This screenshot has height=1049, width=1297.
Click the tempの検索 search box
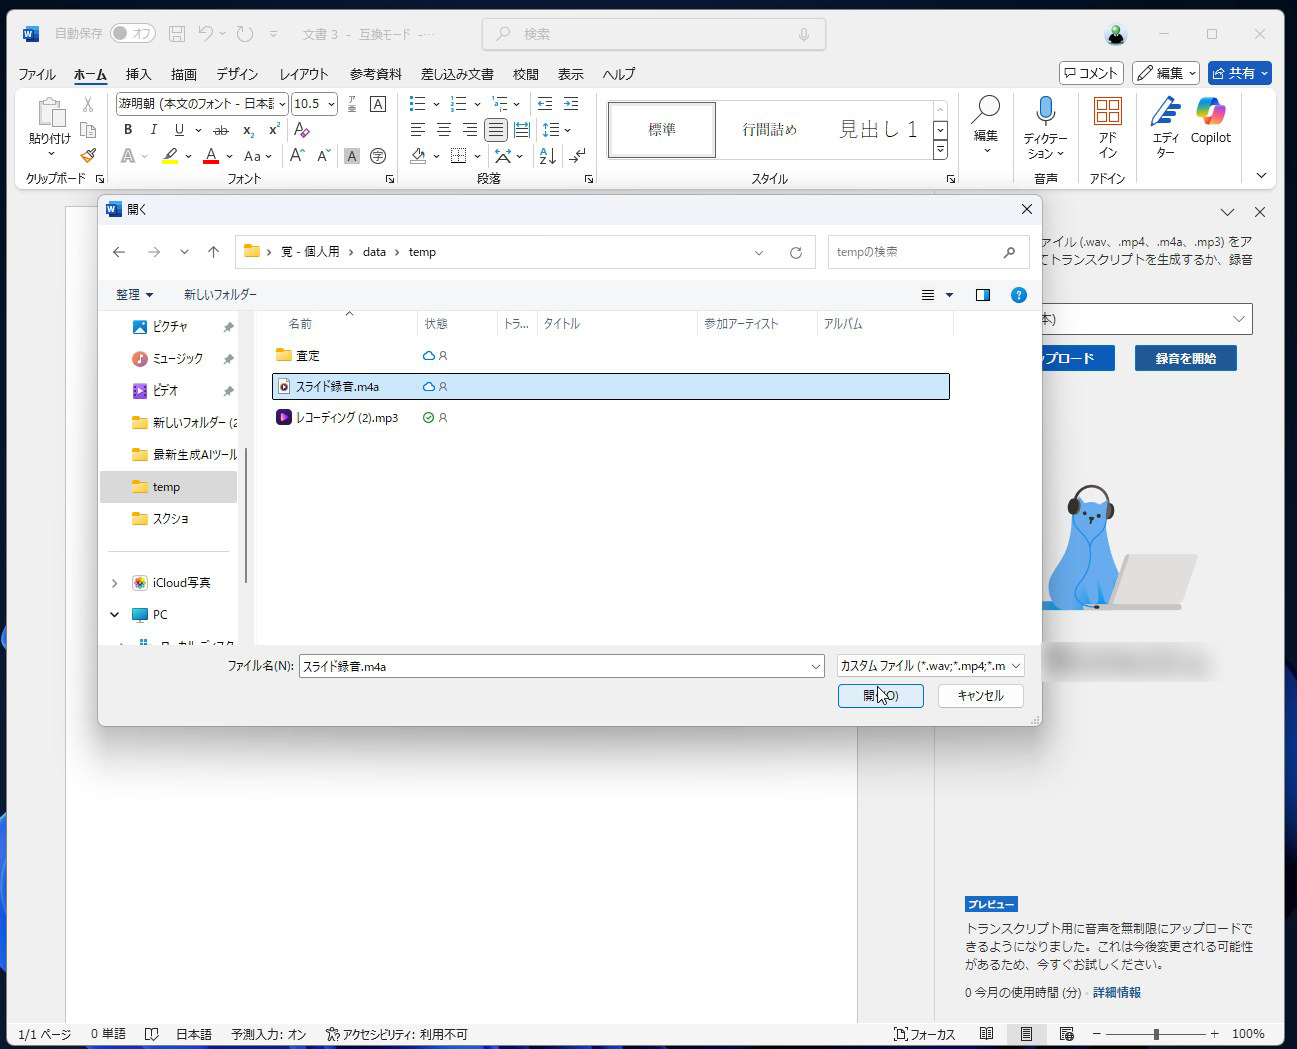(x=928, y=252)
